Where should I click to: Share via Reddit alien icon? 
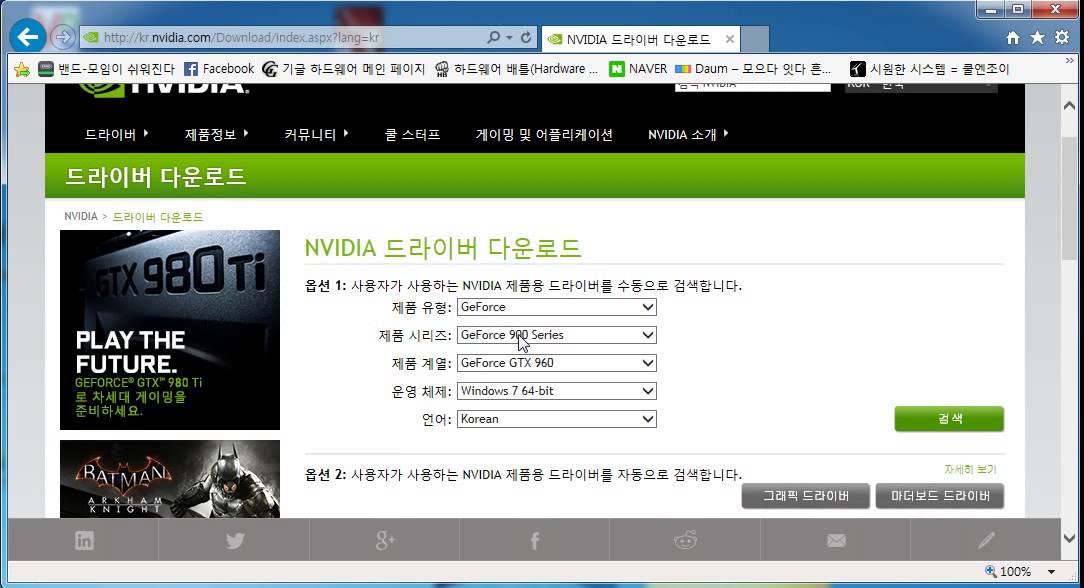coord(685,540)
